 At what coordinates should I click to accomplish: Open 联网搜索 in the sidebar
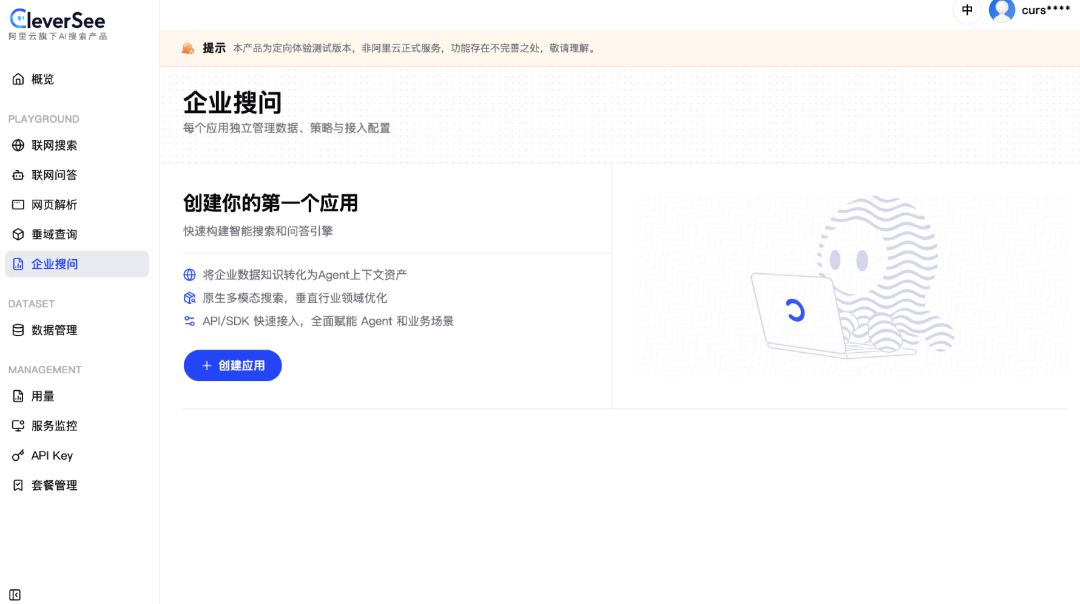76,145
